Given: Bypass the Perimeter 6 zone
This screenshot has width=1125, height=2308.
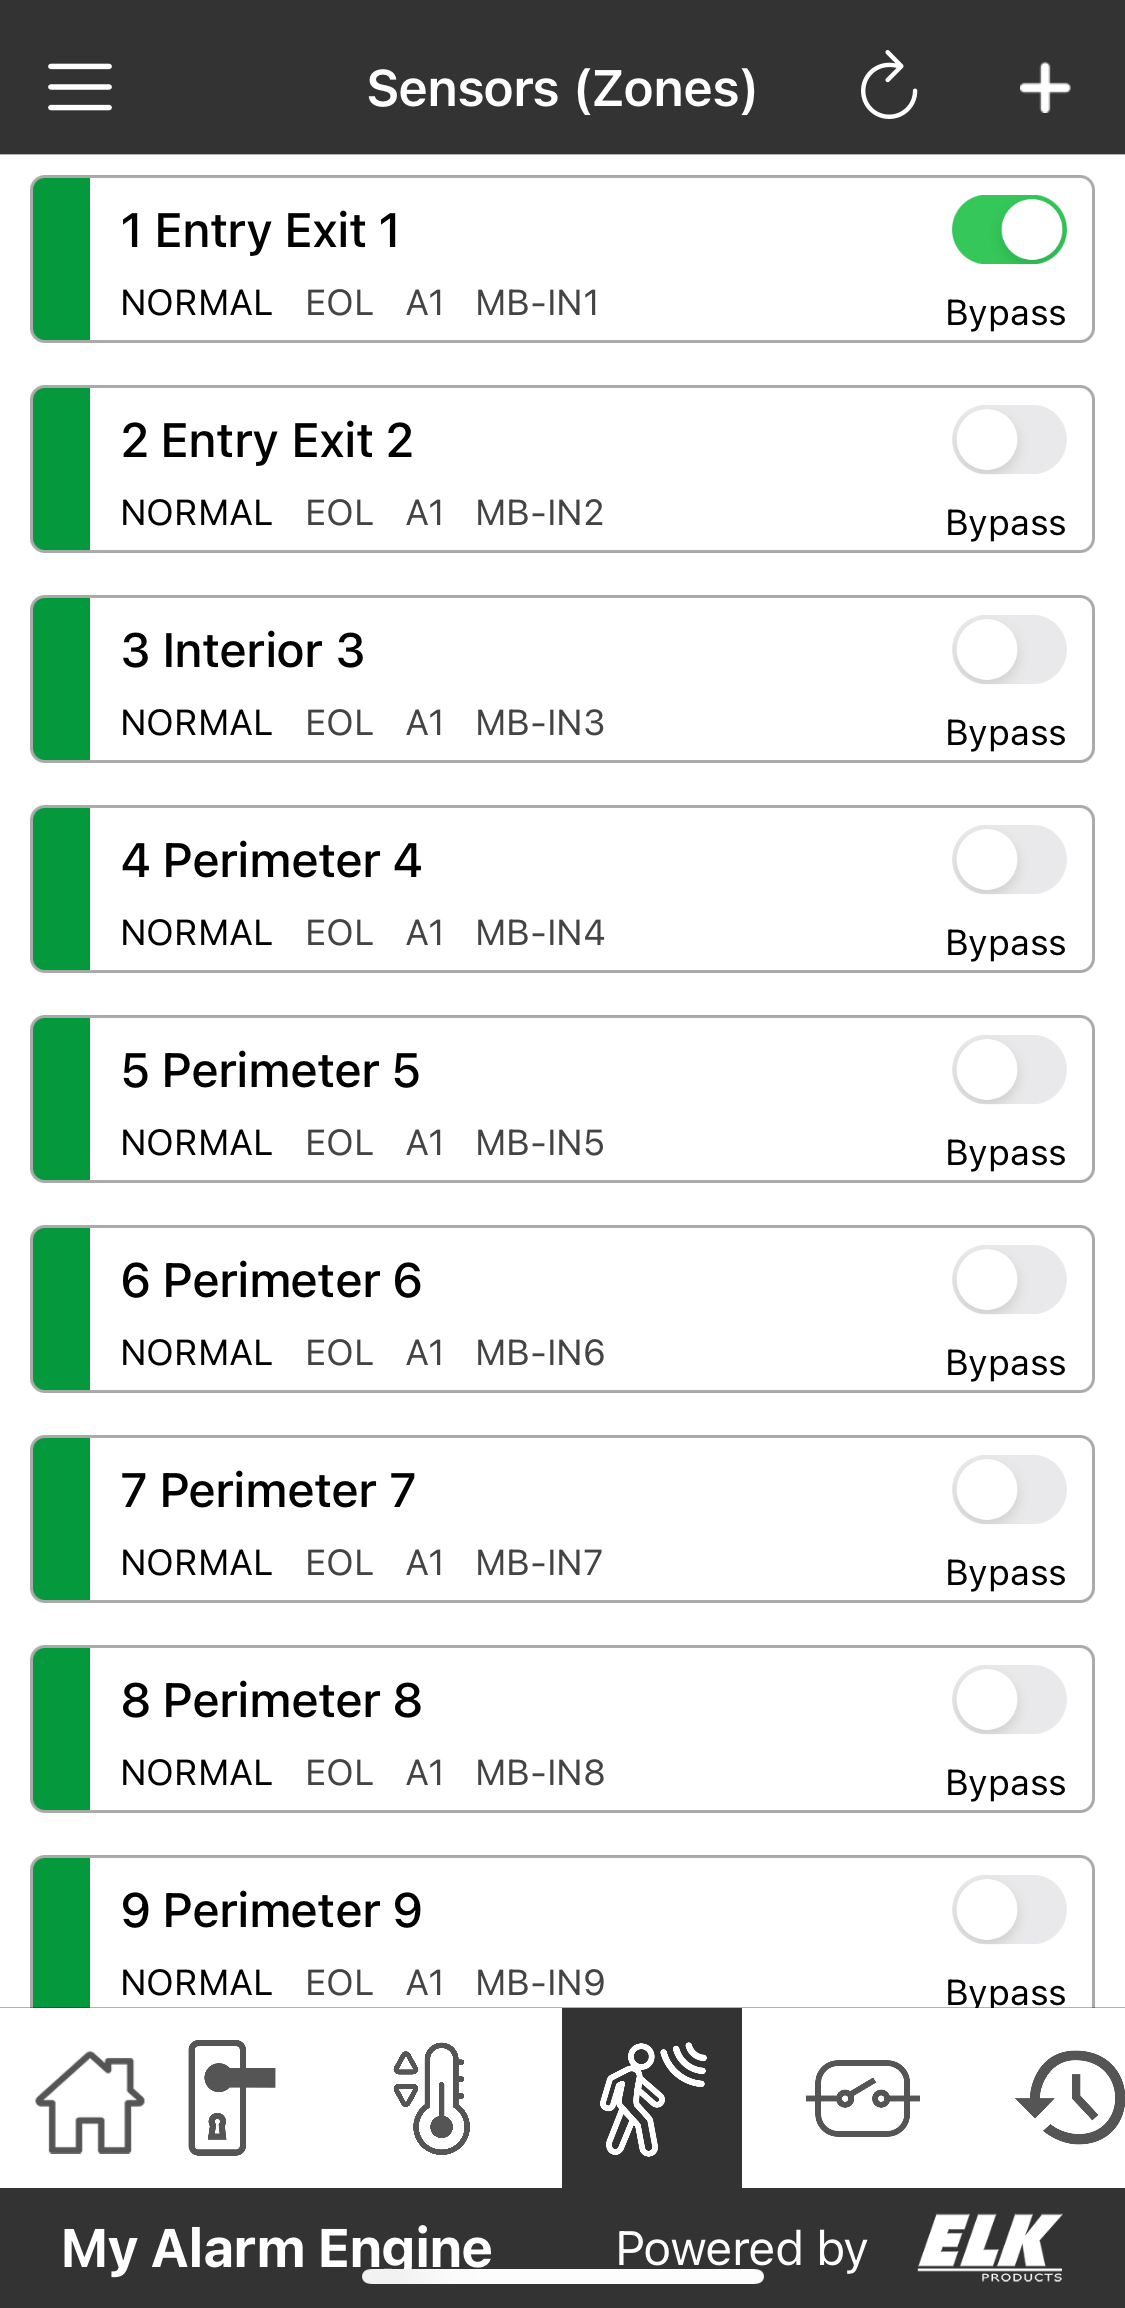Looking at the screenshot, I should point(1008,1280).
